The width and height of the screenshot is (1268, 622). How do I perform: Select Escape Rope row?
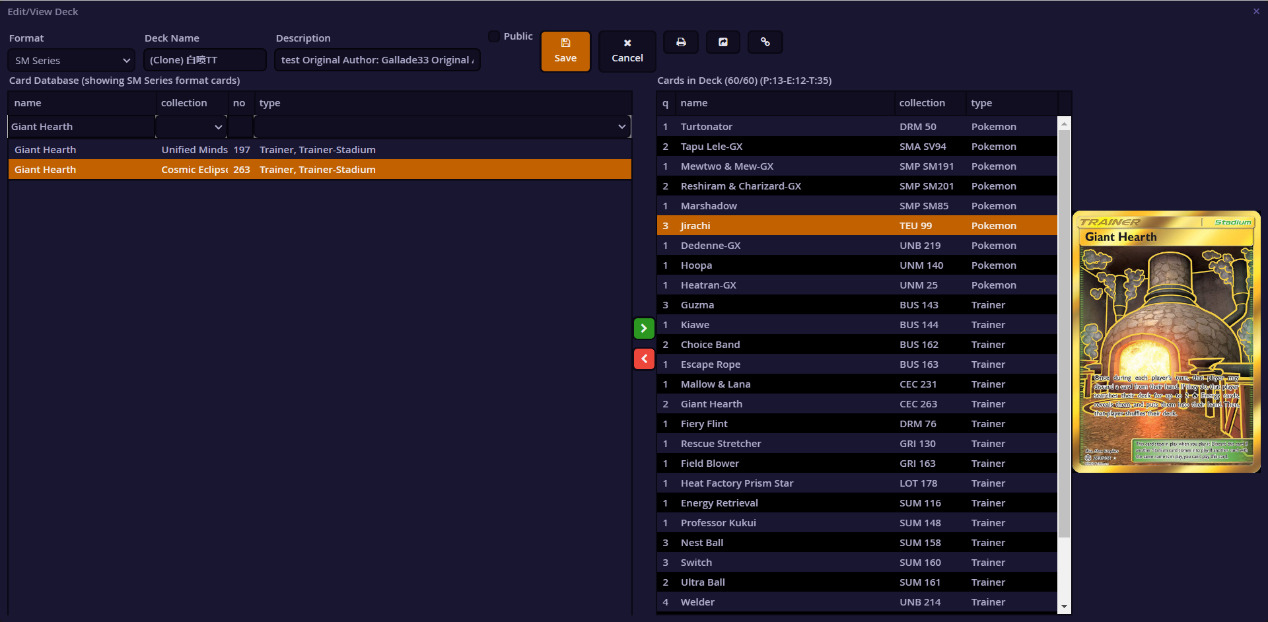[x=857, y=364]
